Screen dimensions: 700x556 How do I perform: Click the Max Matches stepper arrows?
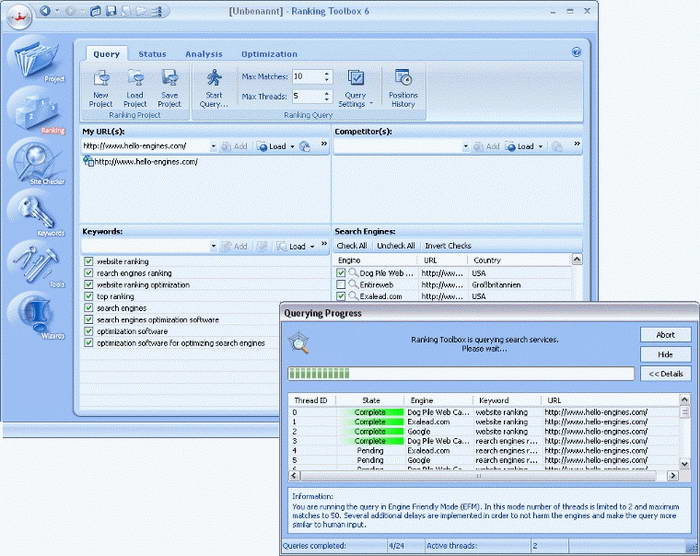(327, 76)
